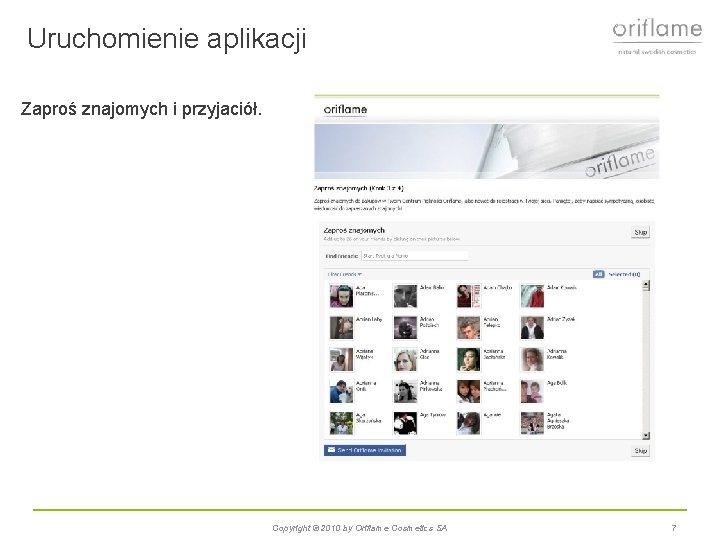Select the Agata Brzoska profile picture
This screenshot has height=540, width=720.
[x=532, y=423]
